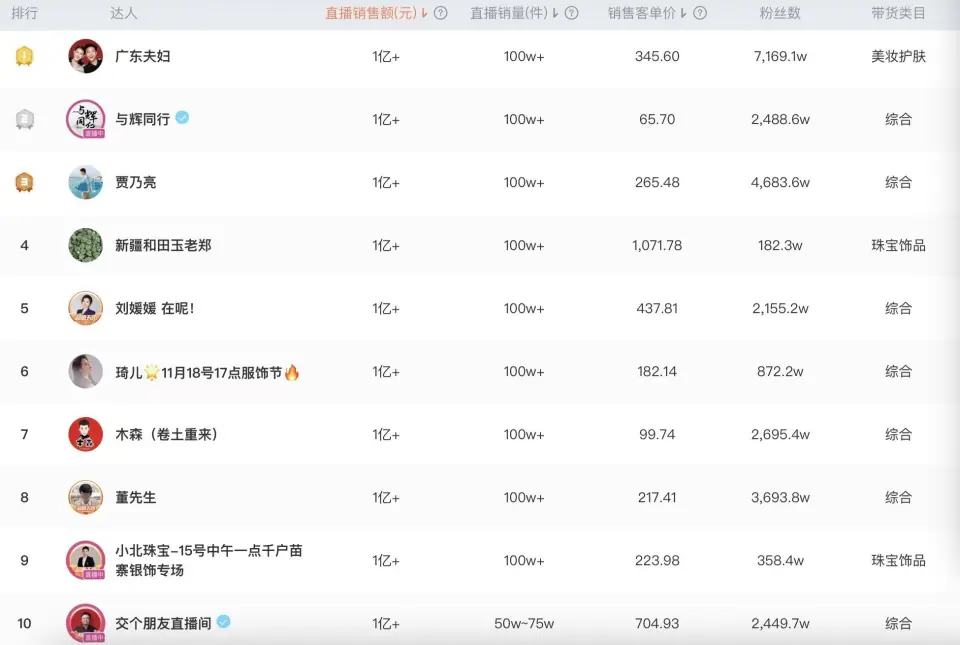Screen dimensions: 960x645
Task: Click verified badge next to 交个朋友直播间
Action: [224, 622]
